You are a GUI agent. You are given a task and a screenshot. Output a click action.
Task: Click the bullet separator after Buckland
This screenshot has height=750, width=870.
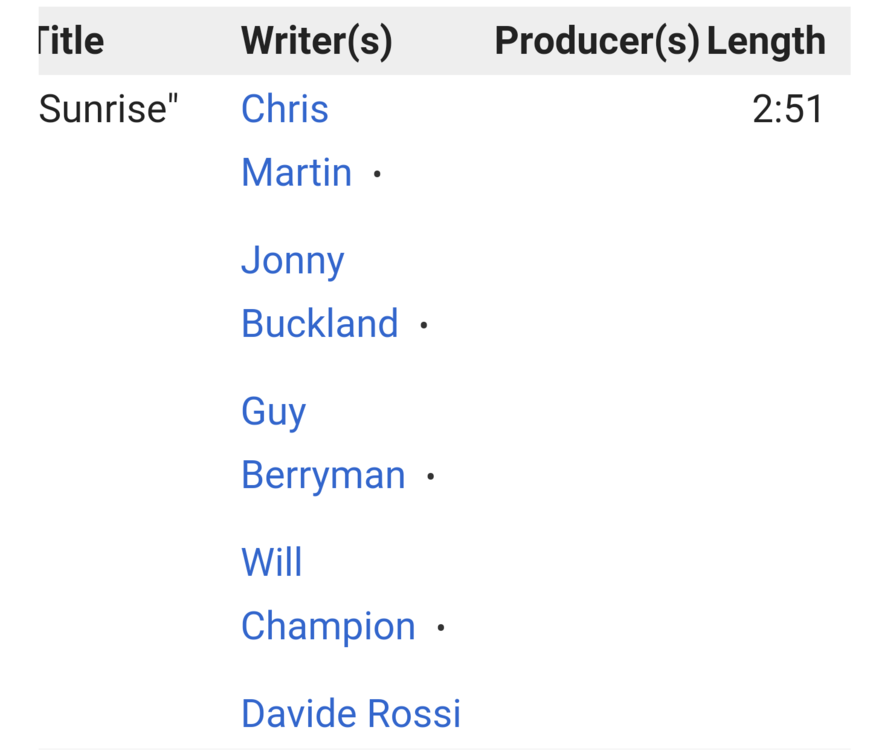424,325
